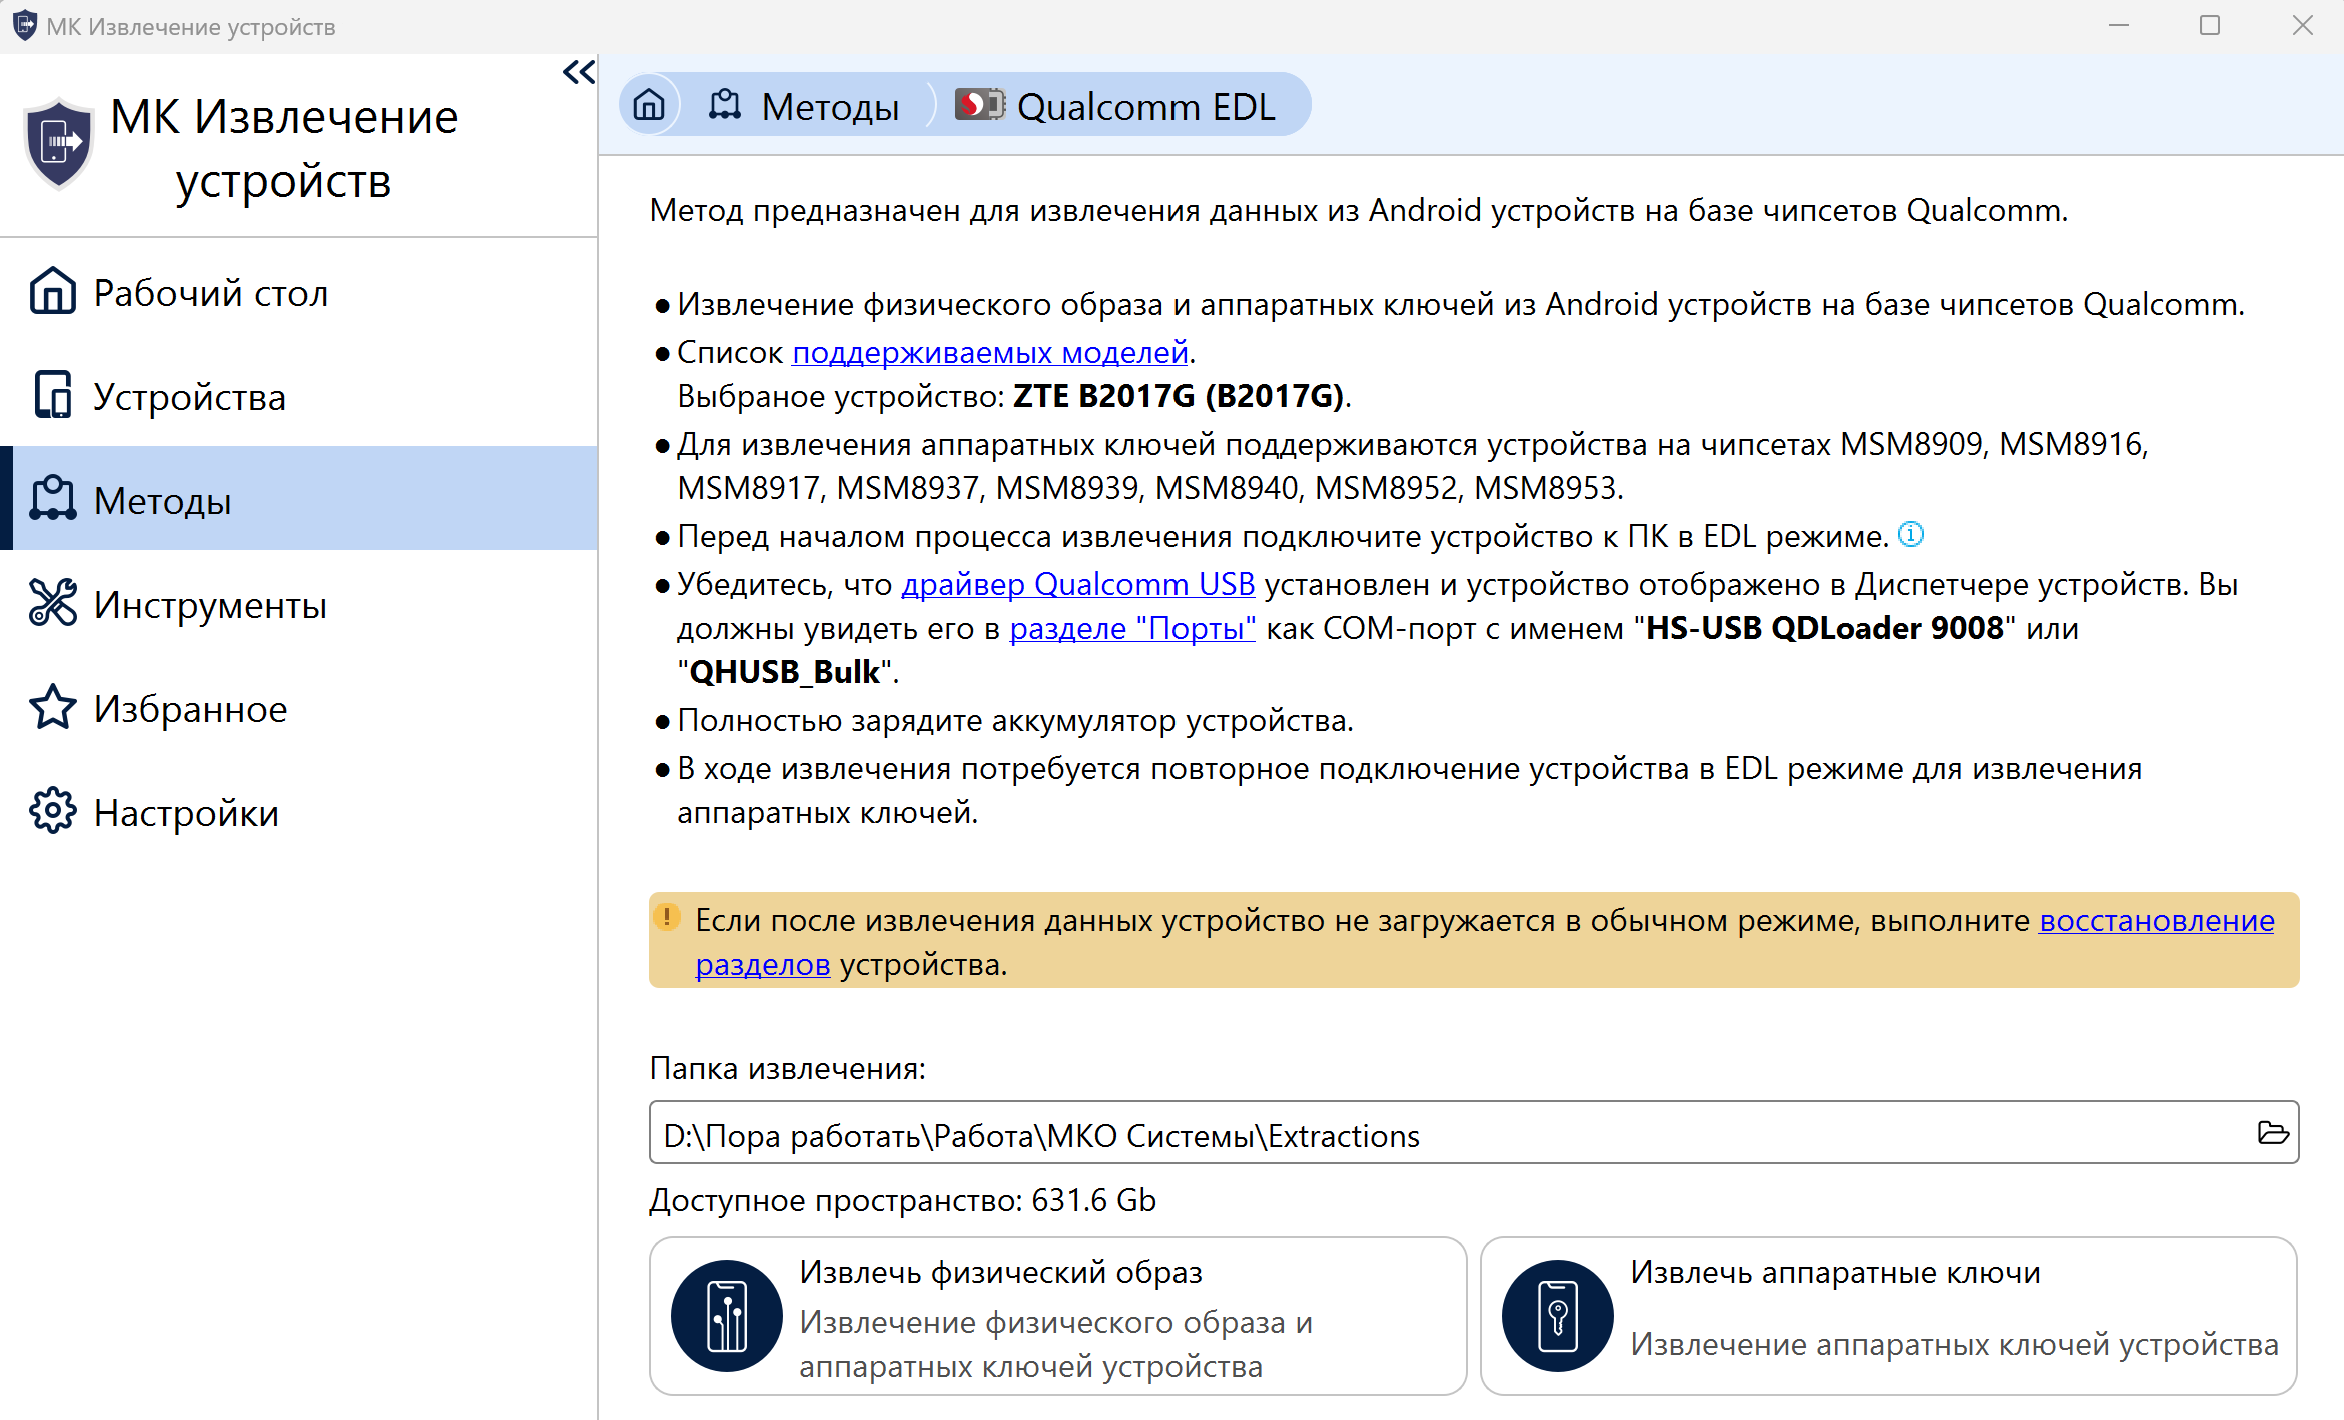The height and width of the screenshot is (1420, 2344).
Task: Maximize the application window
Action: [2210, 25]
